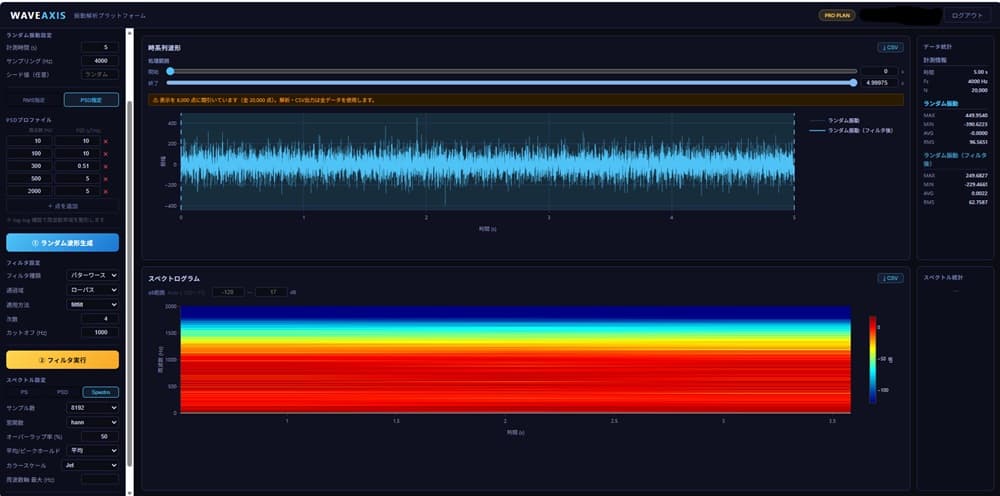The image size is (1000, 496).
Task: Click the WAVEAXIS logo
Action: [x=38, y=15]
